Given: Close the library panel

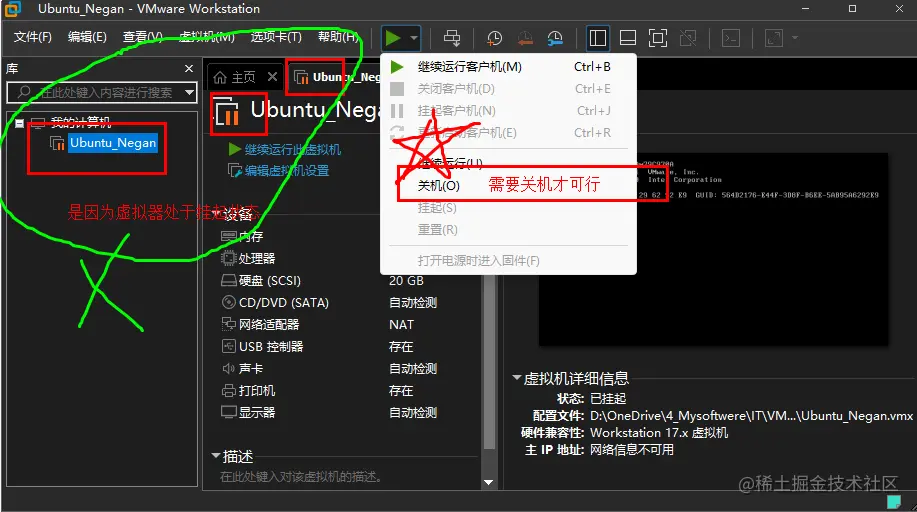Looking at the screenshot, I should (x=189, y=68).
